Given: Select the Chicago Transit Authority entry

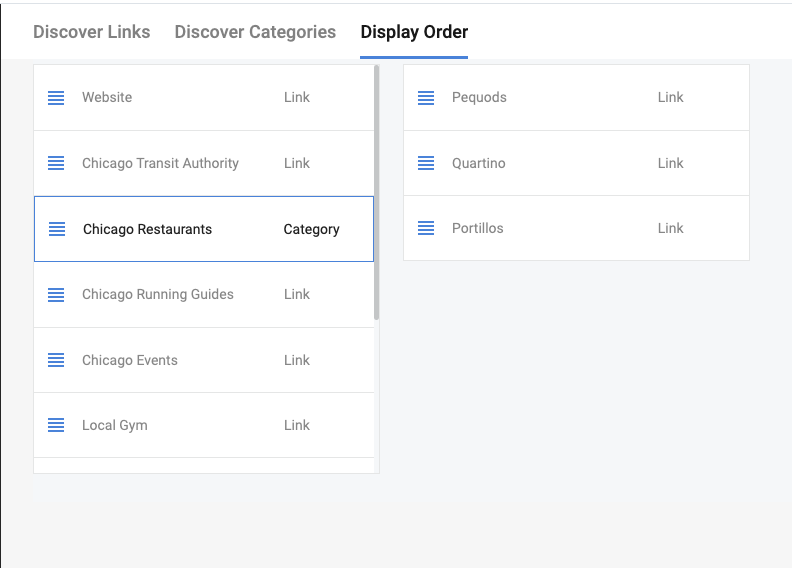Looking at the screenshot, I should pos(160,163).
